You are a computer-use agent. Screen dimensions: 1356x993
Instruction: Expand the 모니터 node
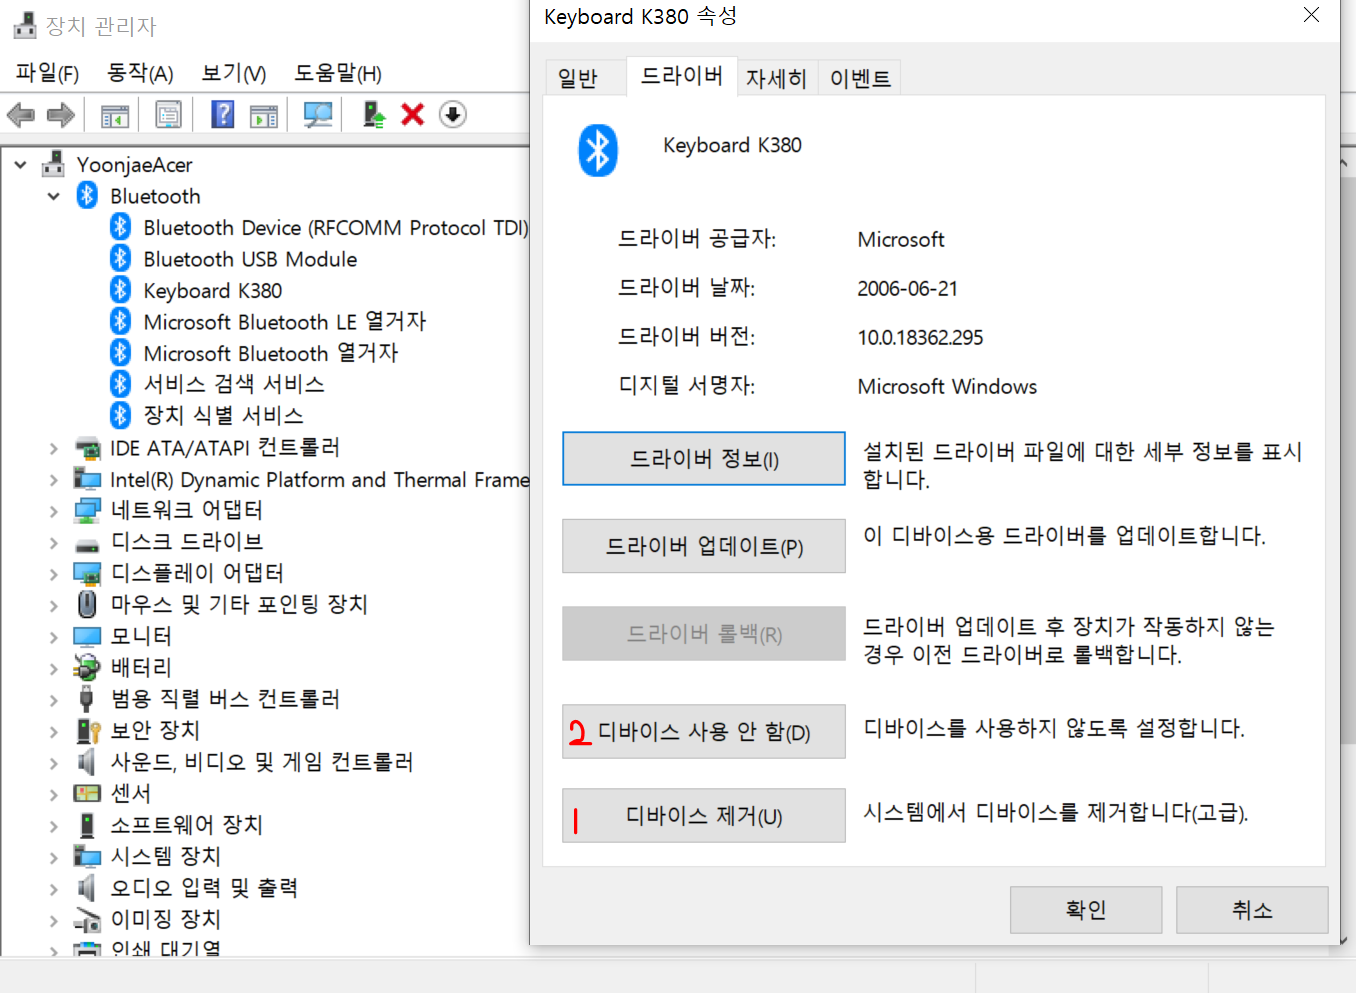54,637
